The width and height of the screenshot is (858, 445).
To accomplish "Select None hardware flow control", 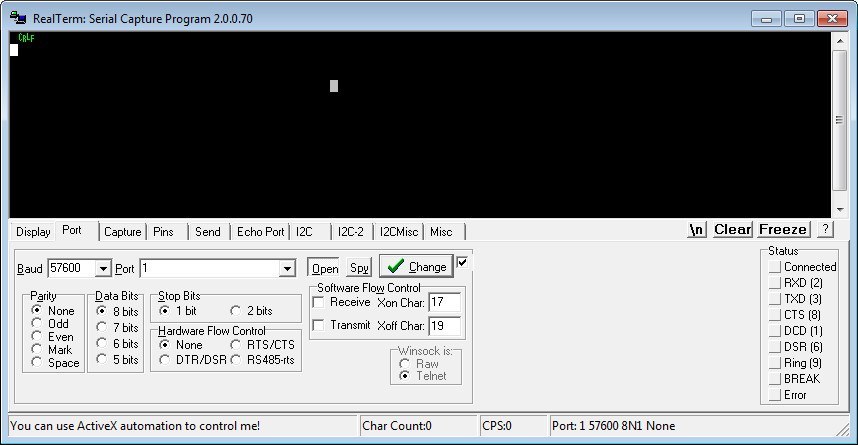I will point(164,344).
